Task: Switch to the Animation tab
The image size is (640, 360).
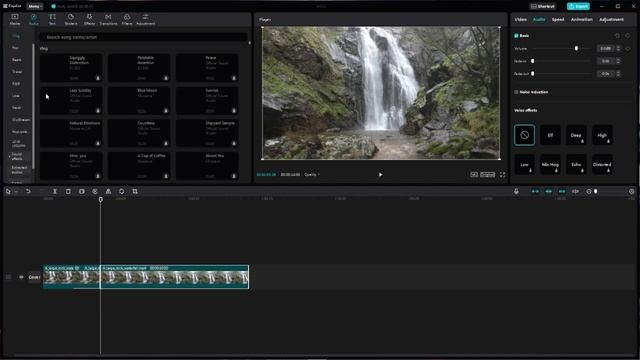Action: [x=582, y=20]
